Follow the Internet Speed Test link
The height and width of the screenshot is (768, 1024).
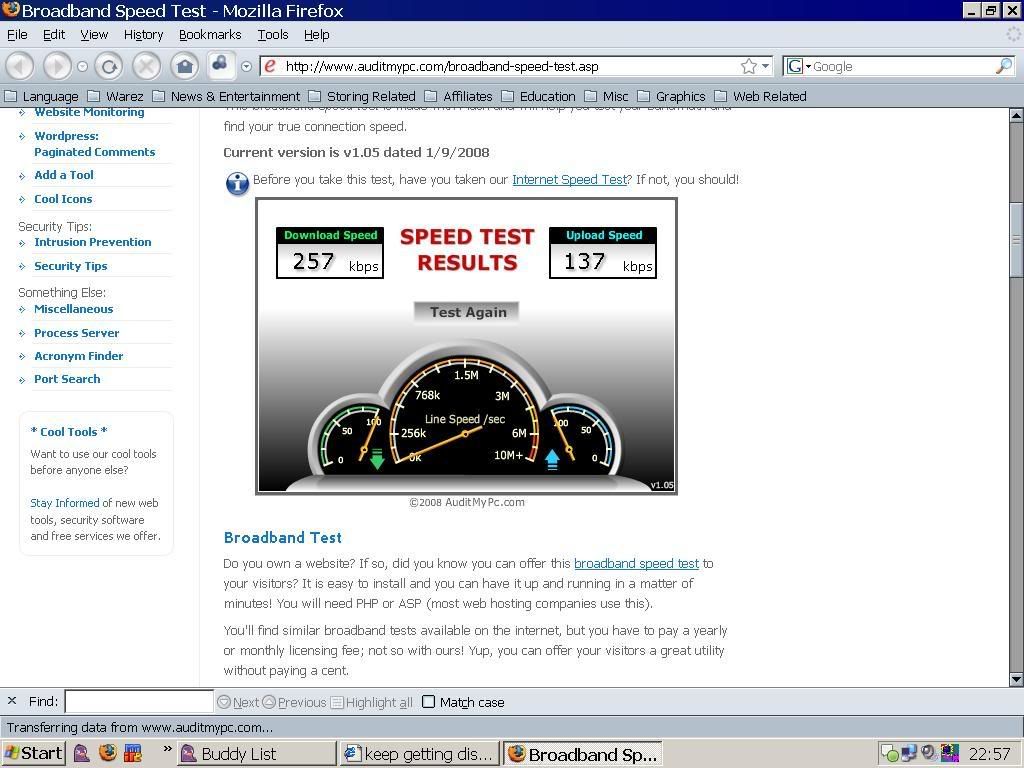pos(569,179)
